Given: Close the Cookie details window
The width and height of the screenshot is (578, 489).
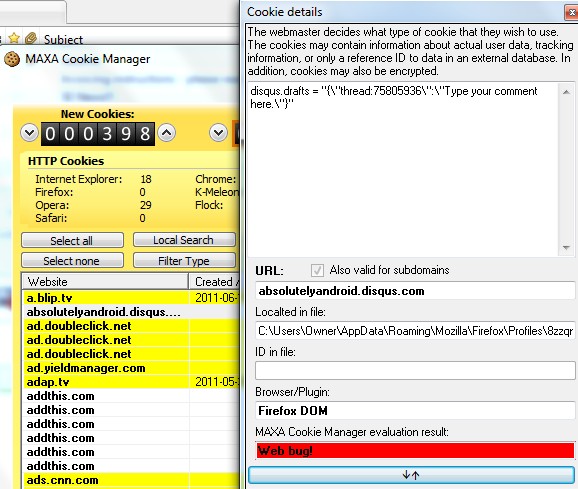Looking at the screenshot, I should 571,13.
